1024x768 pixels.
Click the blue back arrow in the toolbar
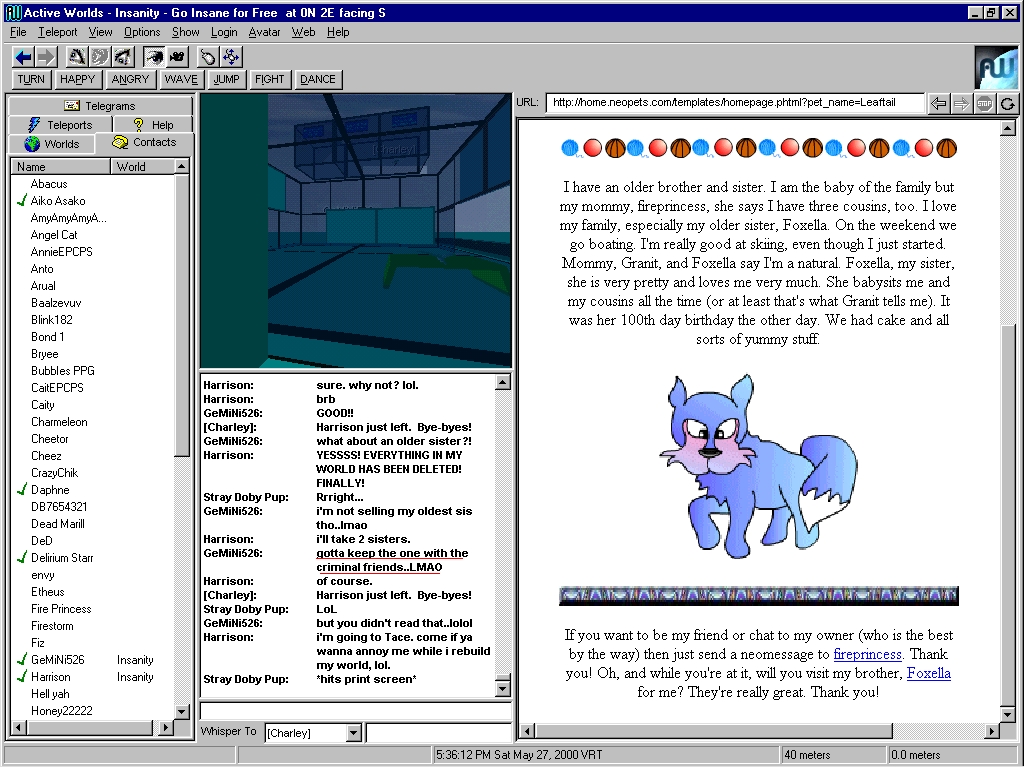(x=24, y=57)
